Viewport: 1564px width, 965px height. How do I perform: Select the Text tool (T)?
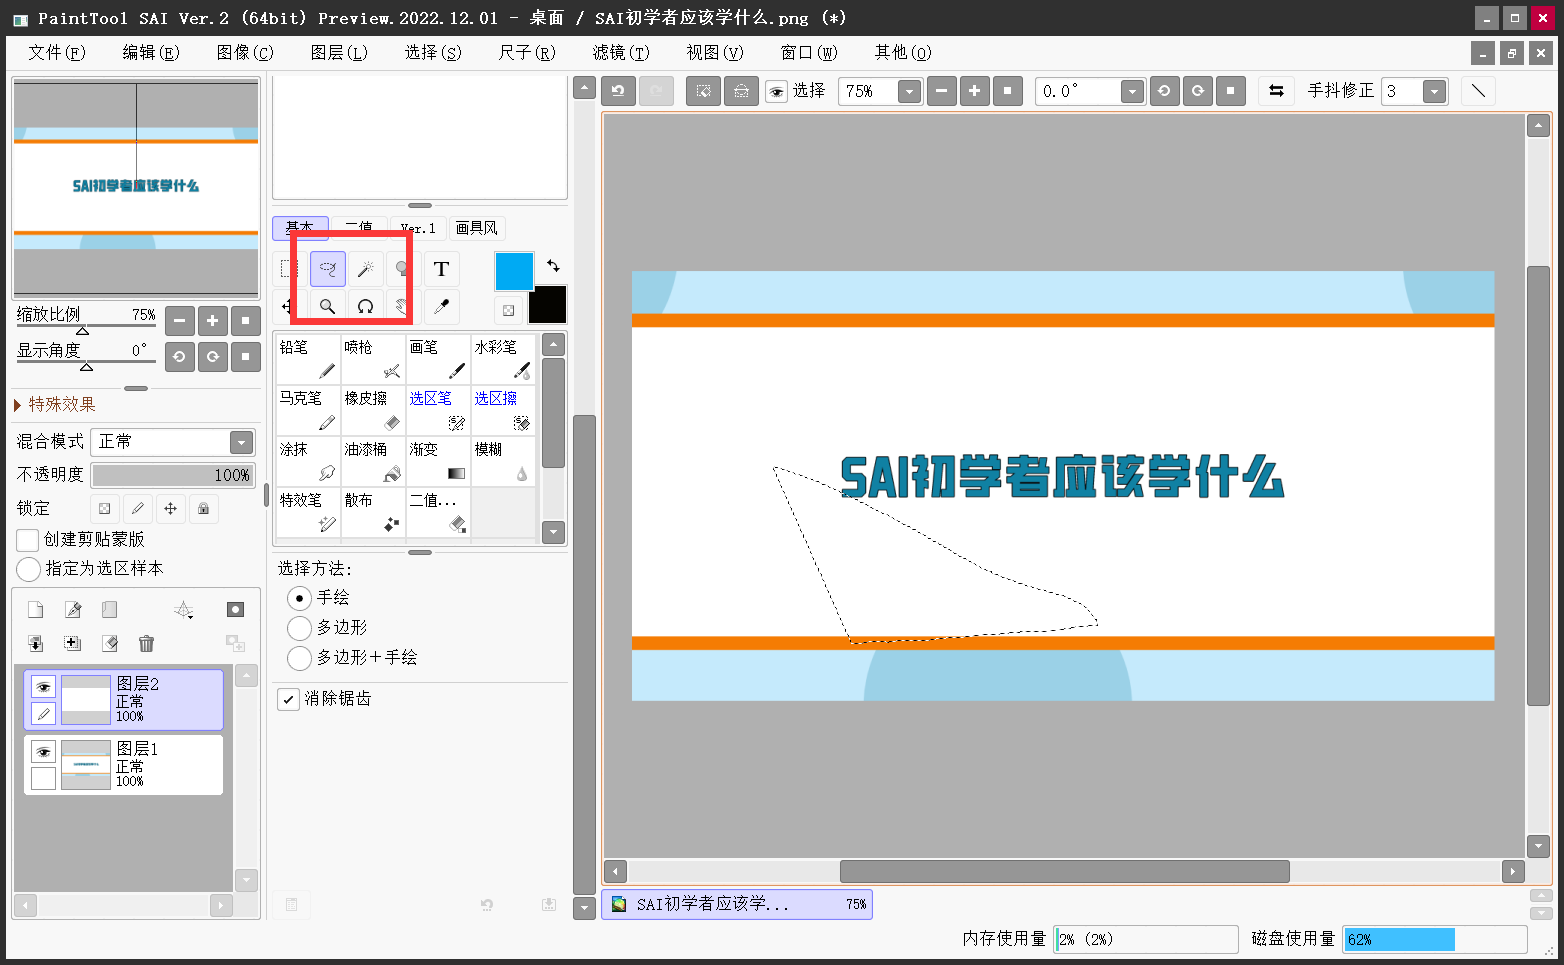click(441, 269)
